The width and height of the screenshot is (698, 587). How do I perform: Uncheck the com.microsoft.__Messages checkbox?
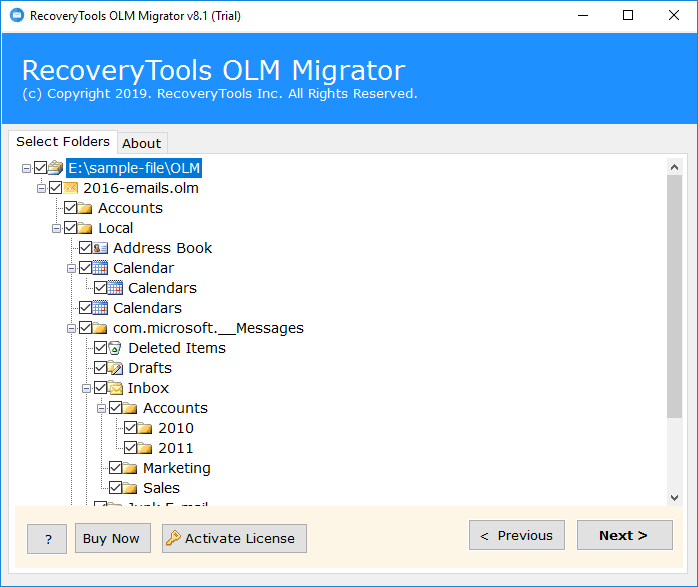tap(85, 328)
